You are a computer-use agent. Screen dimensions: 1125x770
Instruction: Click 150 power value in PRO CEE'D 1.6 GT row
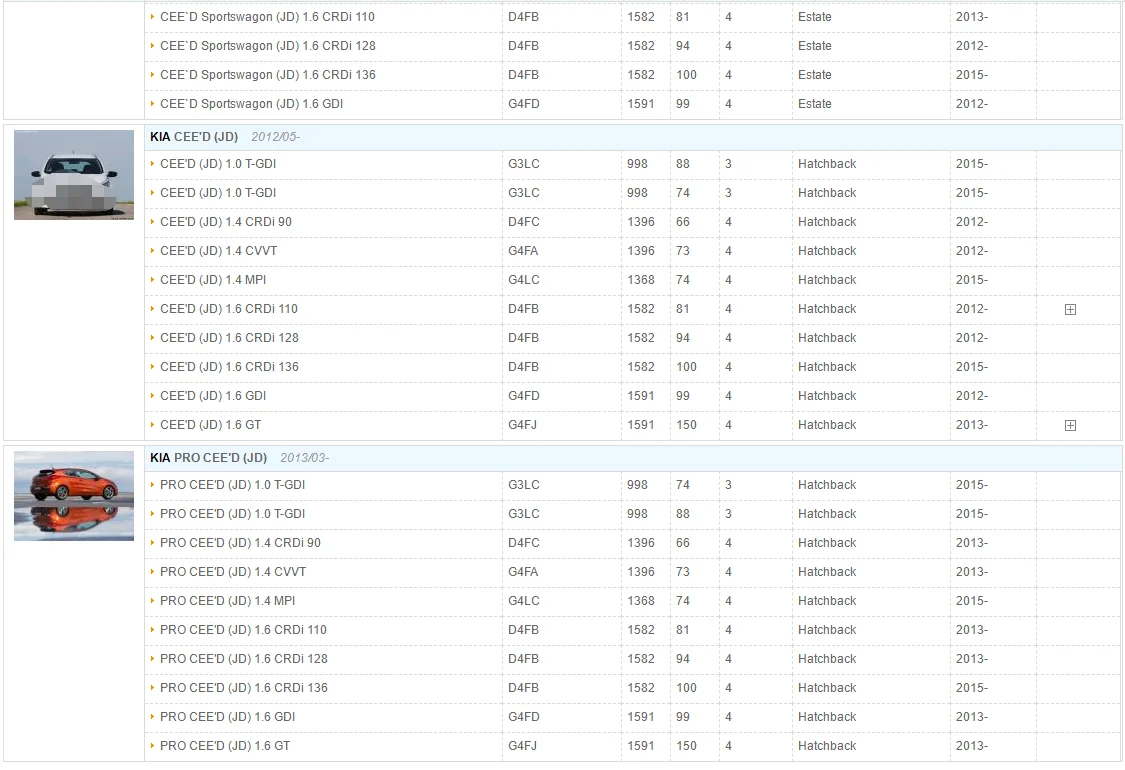(687, 746)
